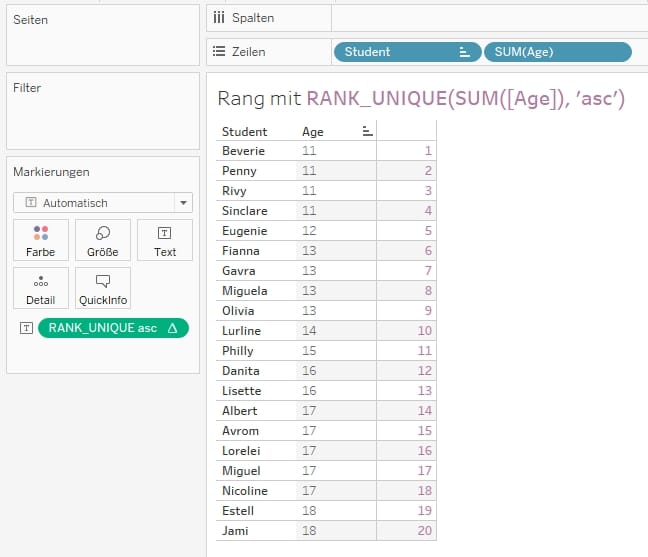Click sort icon in Age column header
The width and height of the screenshot is (648, 557).
pyautogui.click(x=367, y=131)
